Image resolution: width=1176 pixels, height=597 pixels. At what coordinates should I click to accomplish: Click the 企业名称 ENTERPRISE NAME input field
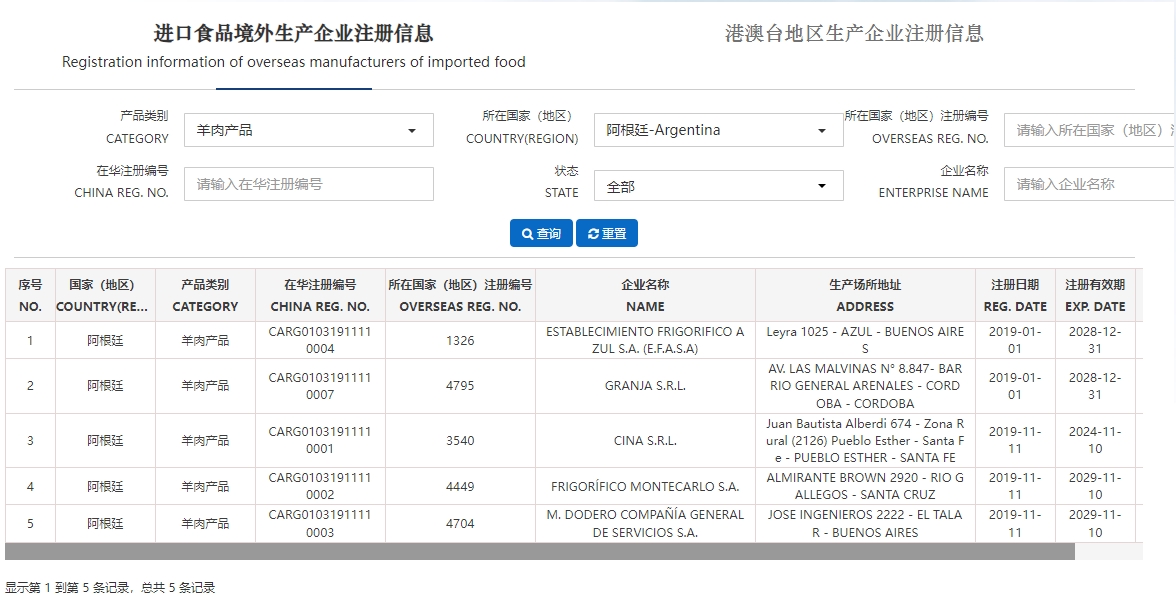click(x=1090, y=184)
